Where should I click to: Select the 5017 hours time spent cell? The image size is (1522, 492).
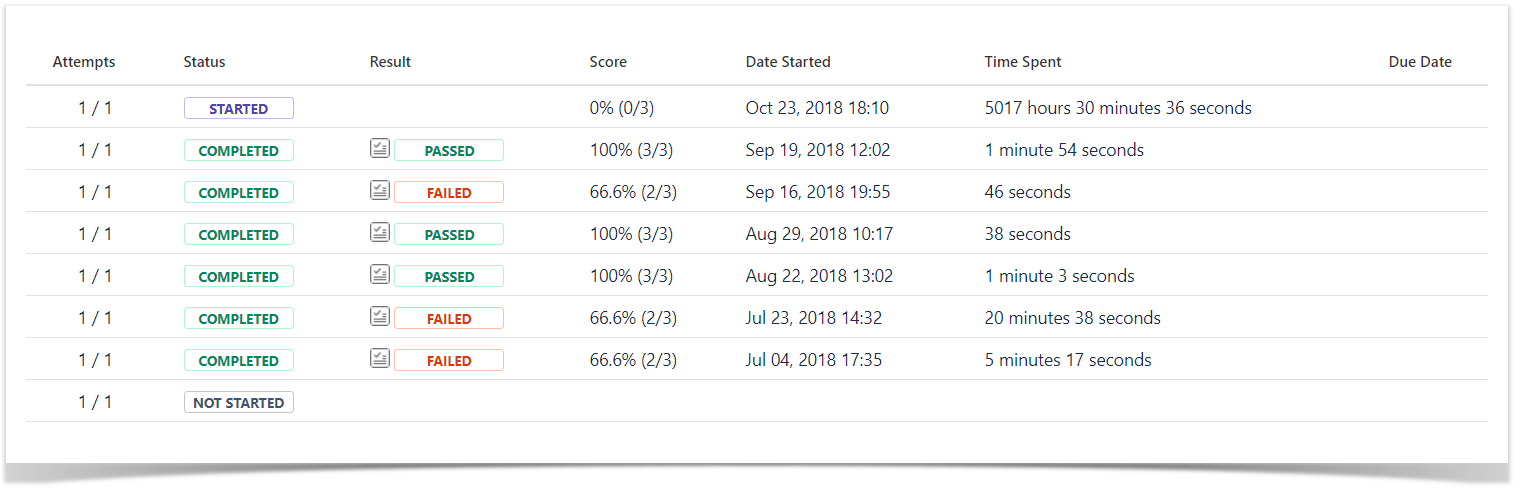point(1118,108)
